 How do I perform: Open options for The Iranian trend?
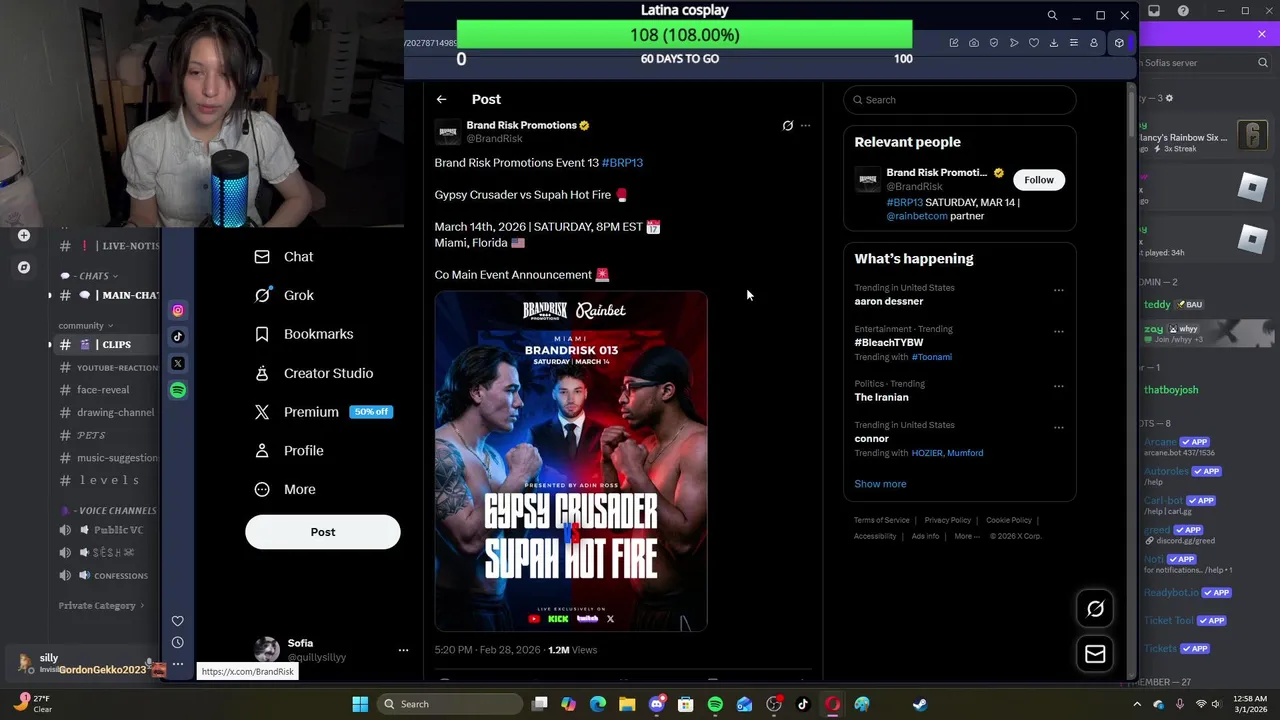tap(1058, 387)
